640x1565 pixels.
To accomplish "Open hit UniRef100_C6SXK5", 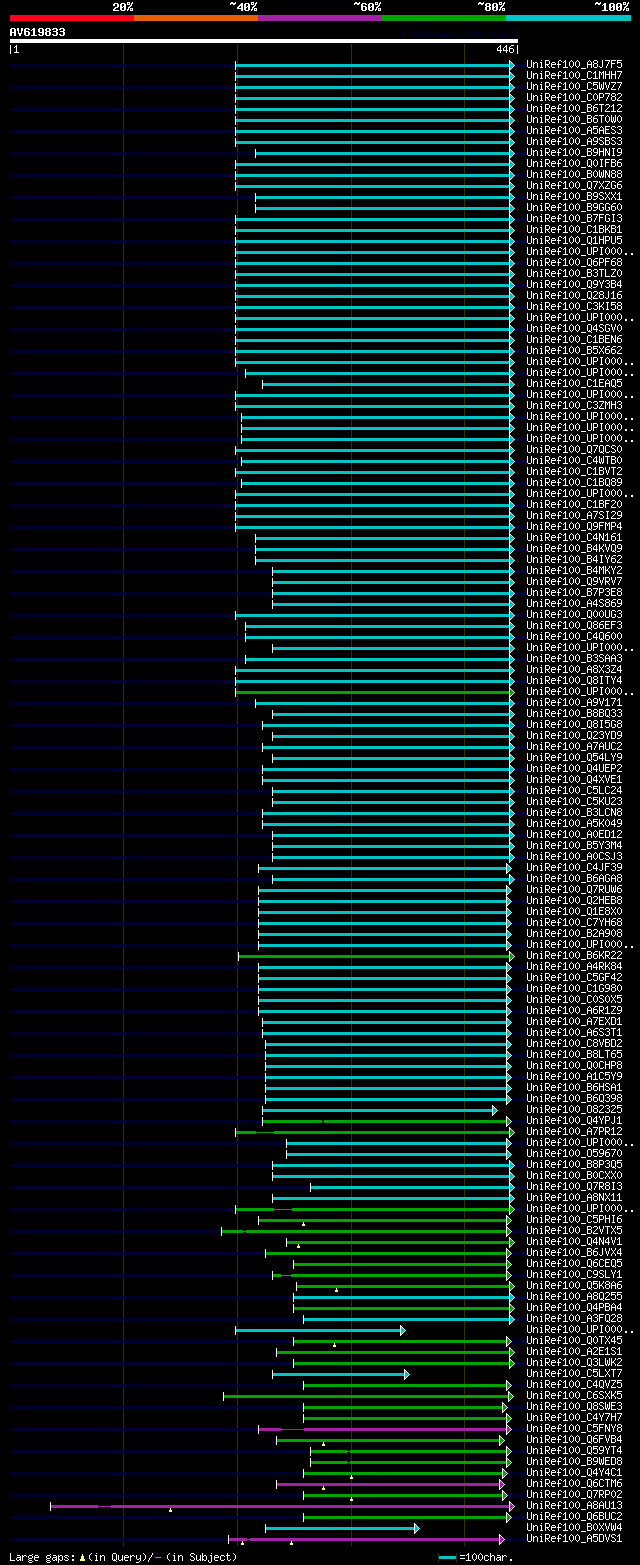I will pos(574,1395).
